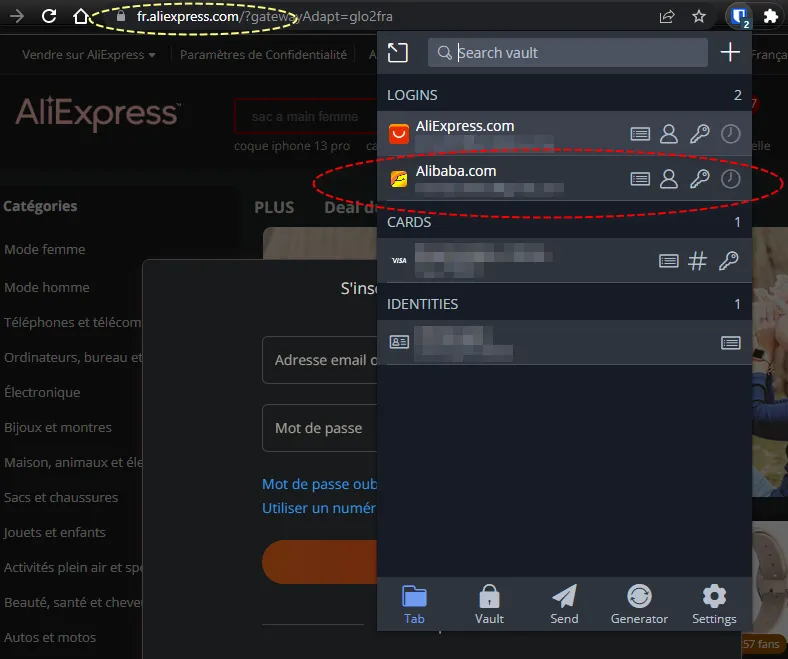788x659 pixels.
Task: Click the padlock site info icon
Action: point(121,16)
